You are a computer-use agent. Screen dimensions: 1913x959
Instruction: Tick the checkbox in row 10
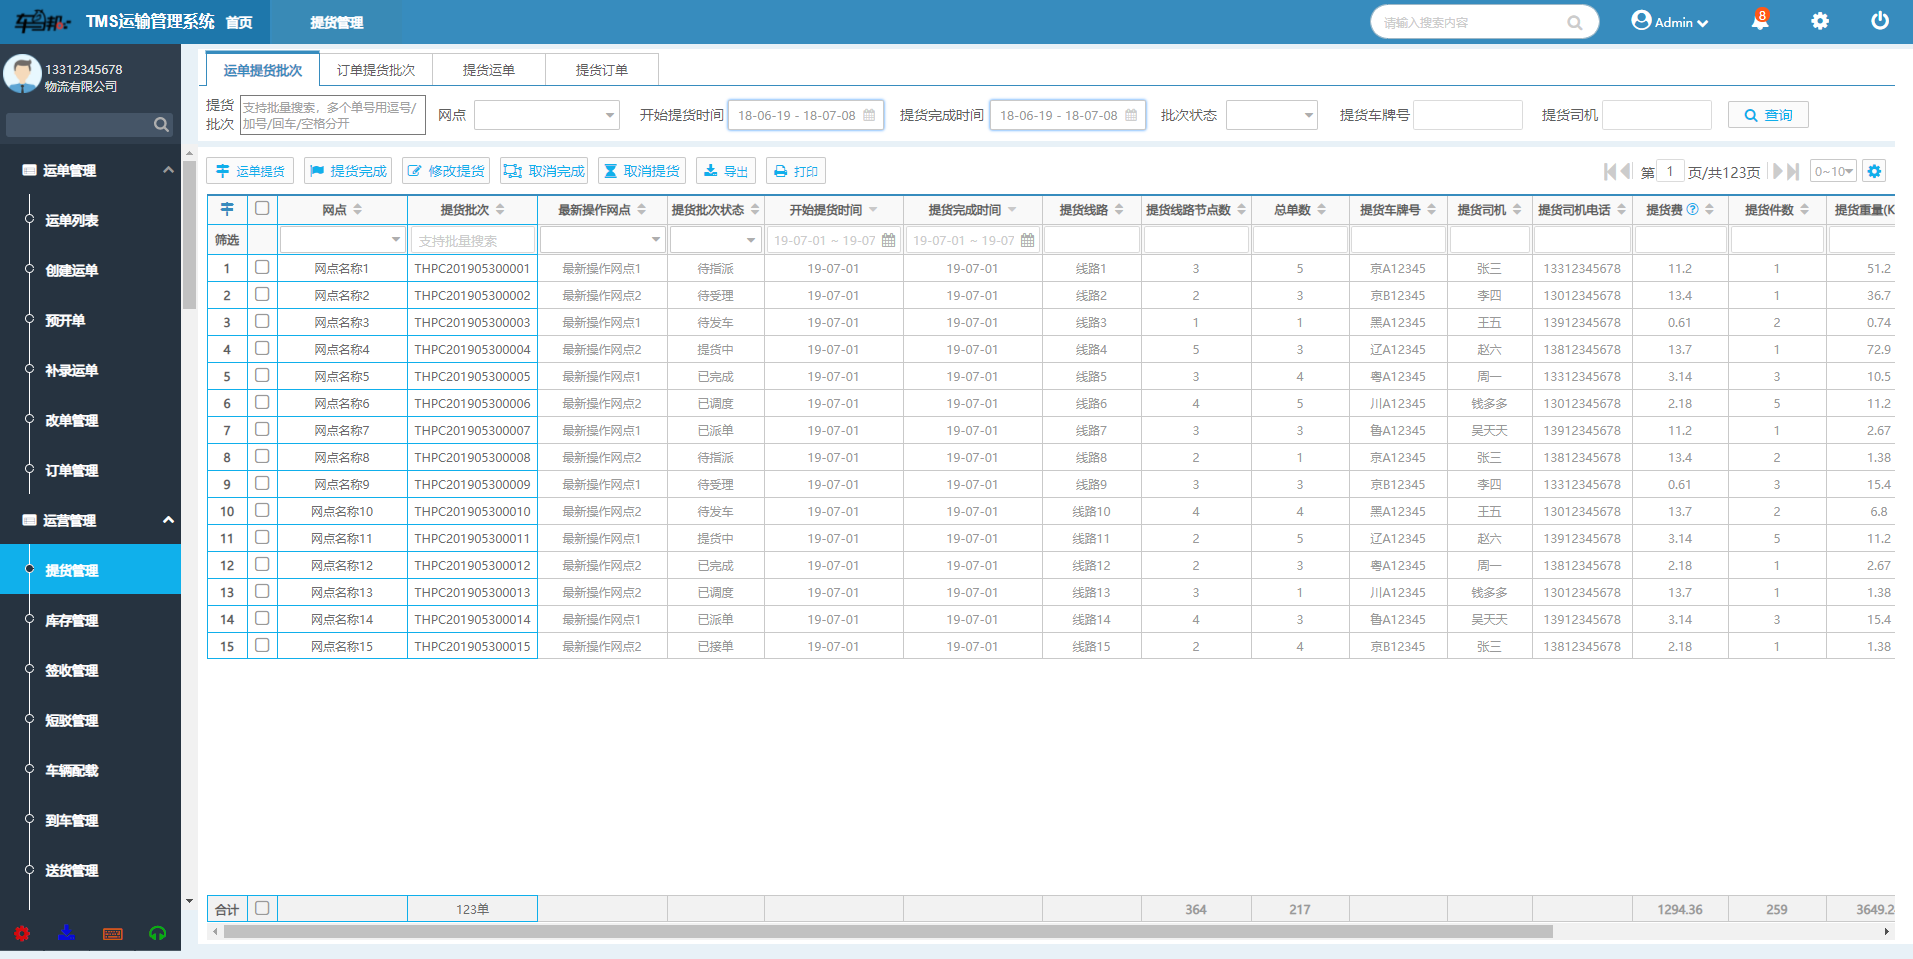(x=262, y=511)
